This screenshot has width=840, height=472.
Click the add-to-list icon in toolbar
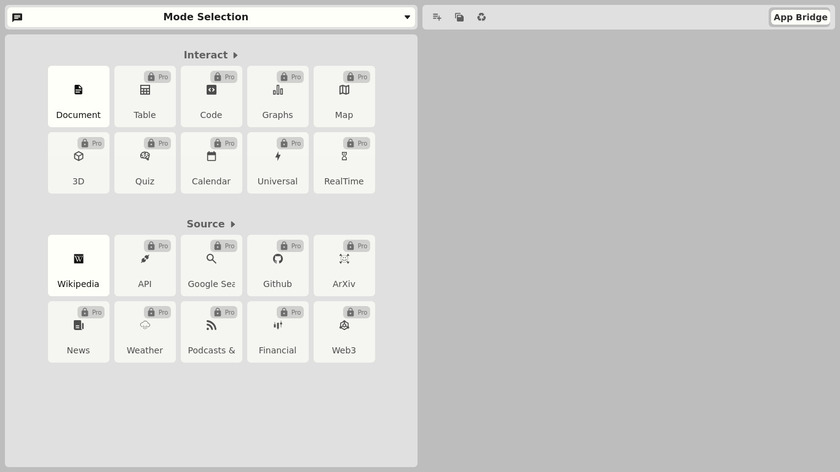437,17
